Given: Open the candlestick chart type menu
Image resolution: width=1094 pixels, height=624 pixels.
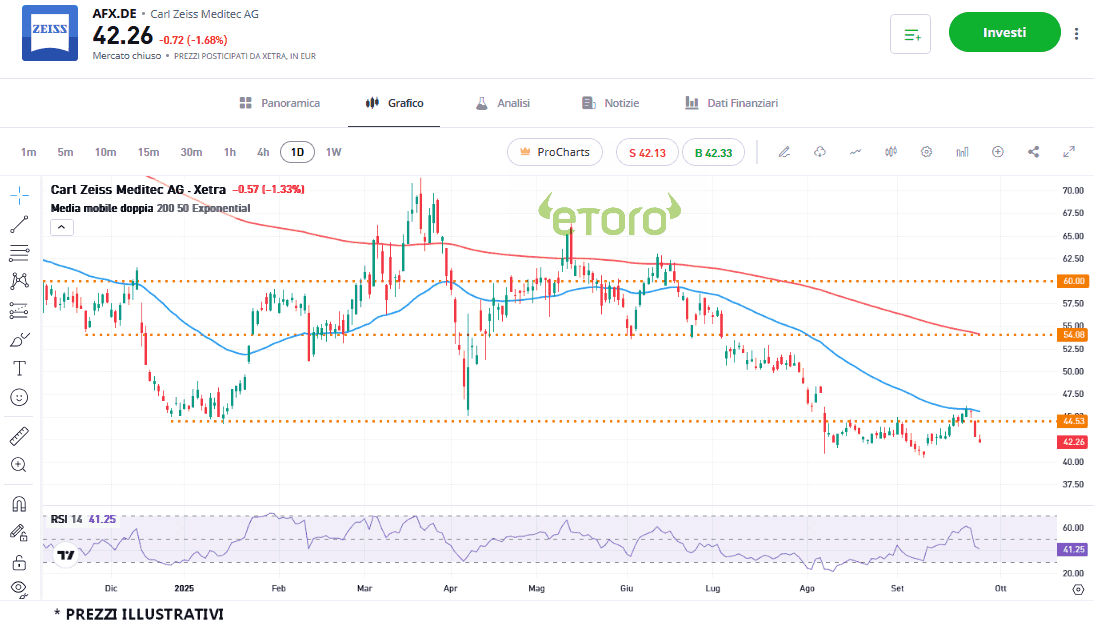Looking at the screenshot, I should coord(890,152).
